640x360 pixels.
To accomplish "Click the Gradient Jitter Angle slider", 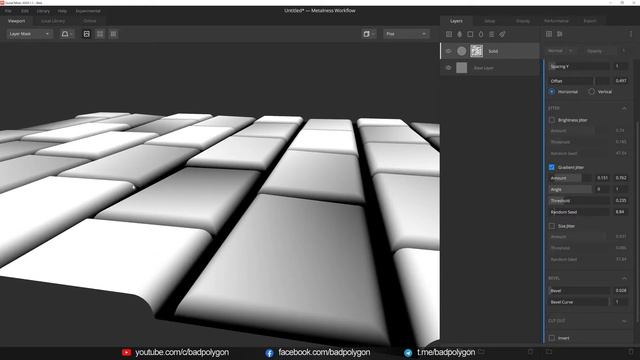I will pyautogui.click(x=570, y=189).
